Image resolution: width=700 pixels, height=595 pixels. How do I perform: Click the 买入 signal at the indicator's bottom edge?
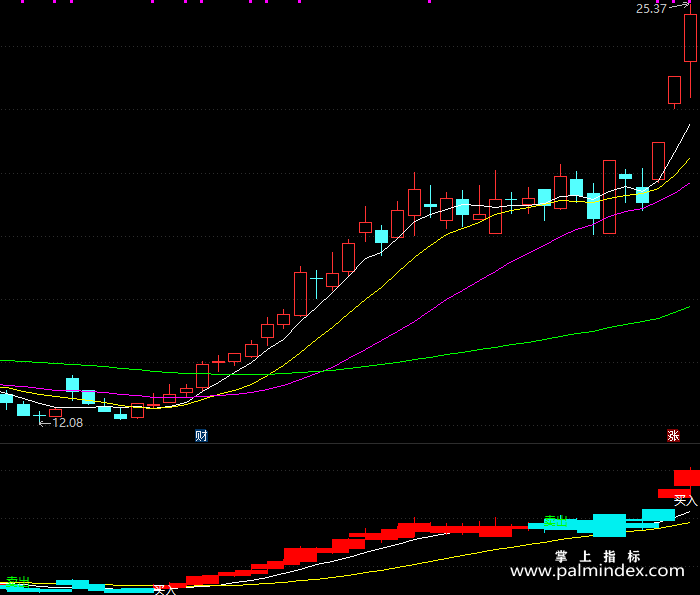click(165, 590)
